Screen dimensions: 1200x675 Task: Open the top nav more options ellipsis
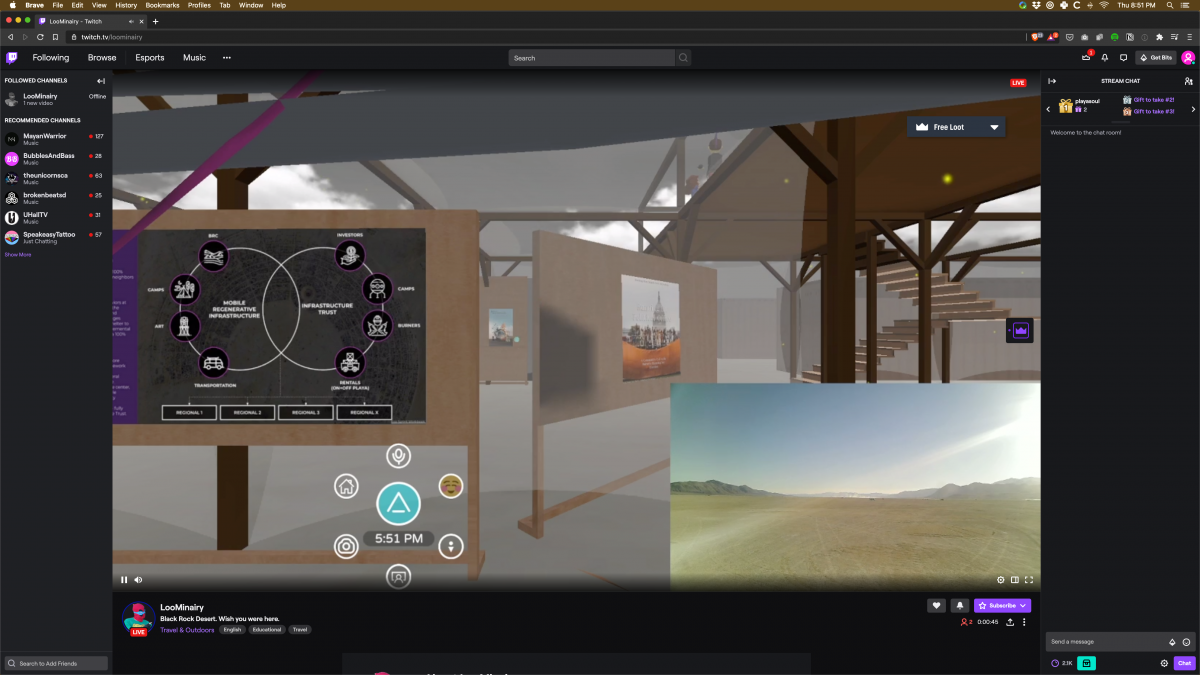coord(227,58)
